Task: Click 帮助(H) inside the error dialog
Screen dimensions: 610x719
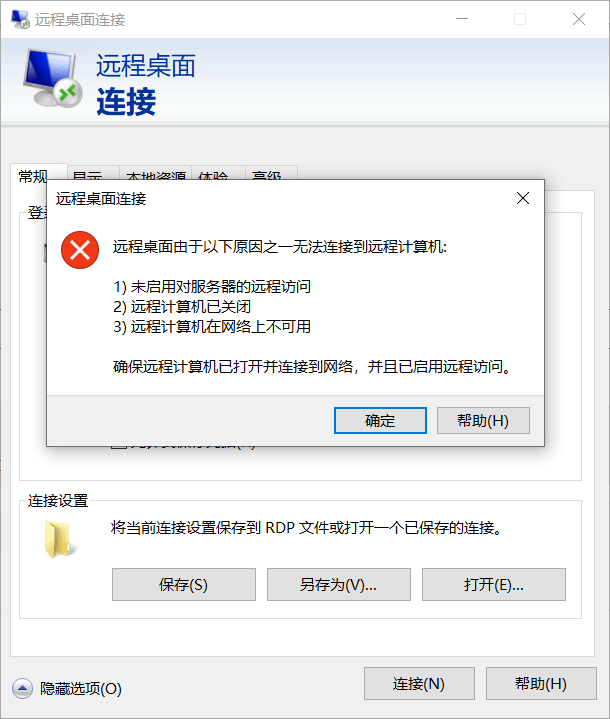Action: pyautogui.click(x=483, y=420)
